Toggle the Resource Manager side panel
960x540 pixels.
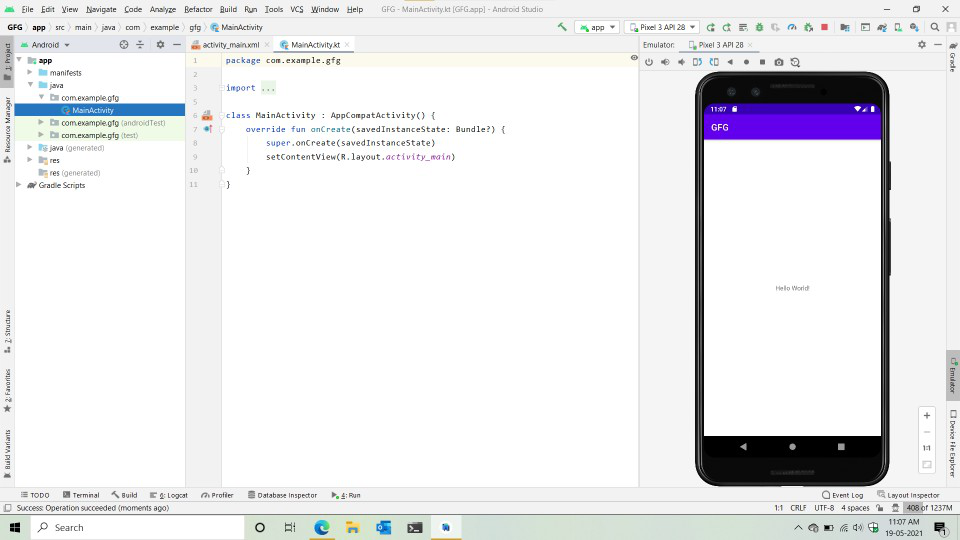7,123
